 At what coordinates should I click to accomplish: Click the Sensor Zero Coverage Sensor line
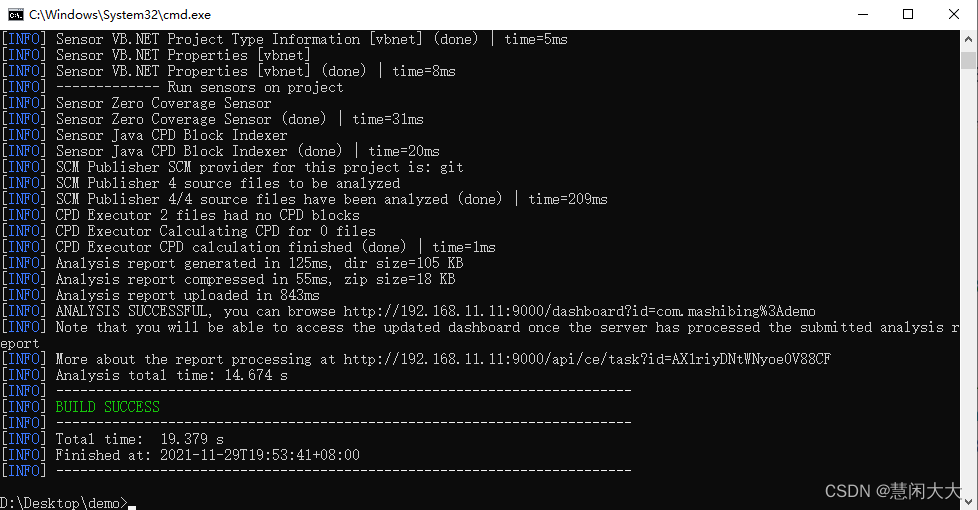(x=163, y=103)
